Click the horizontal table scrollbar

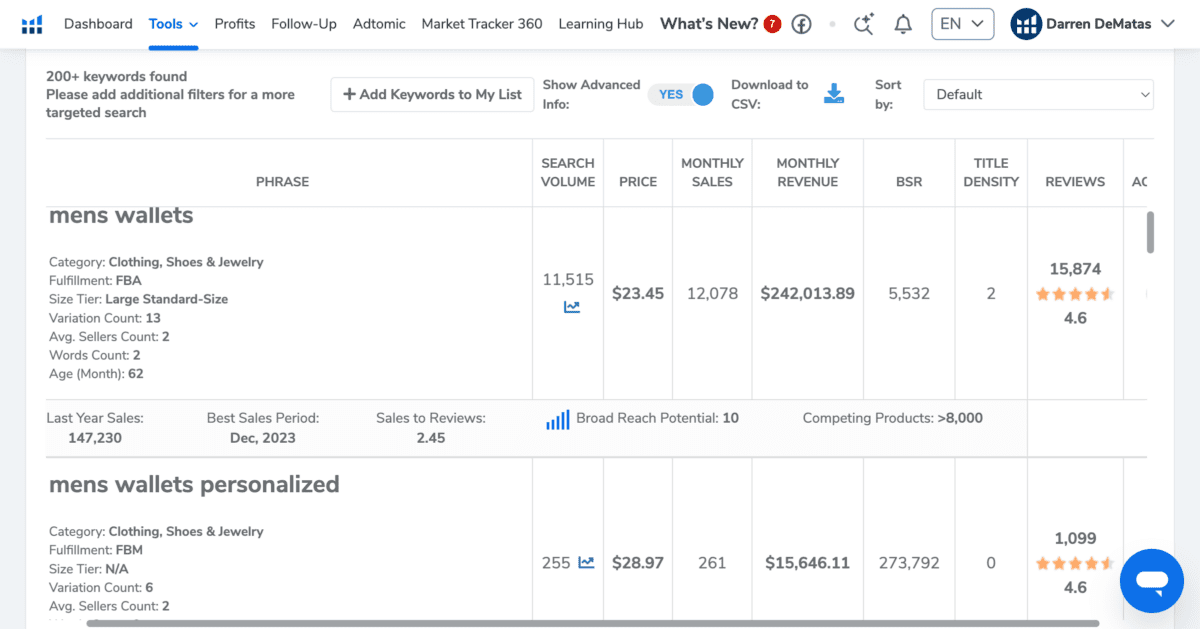tap(593, 623)
